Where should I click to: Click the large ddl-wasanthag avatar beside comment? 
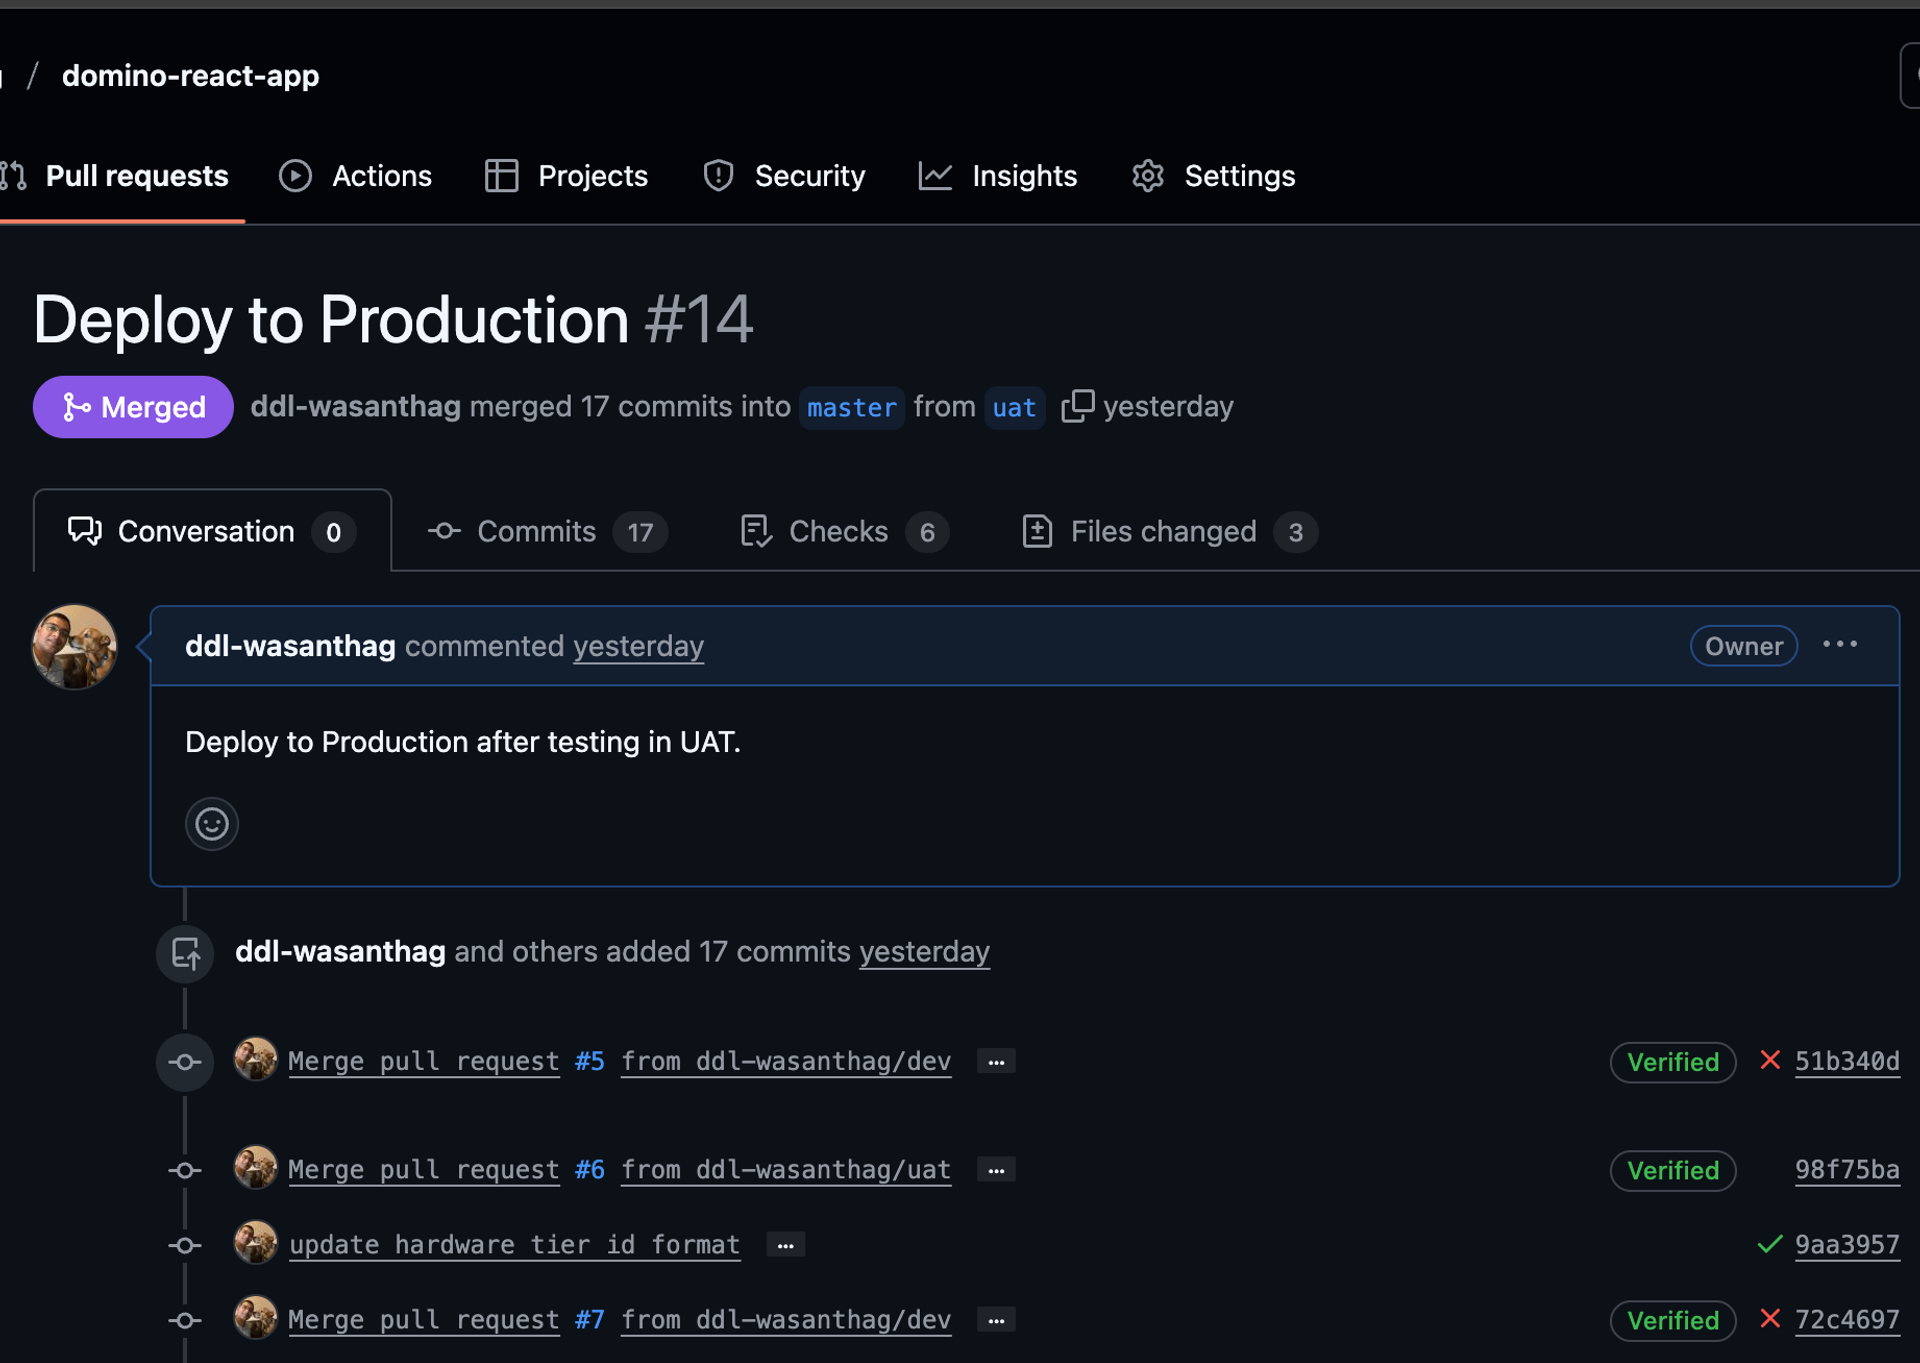pos(74,646)
